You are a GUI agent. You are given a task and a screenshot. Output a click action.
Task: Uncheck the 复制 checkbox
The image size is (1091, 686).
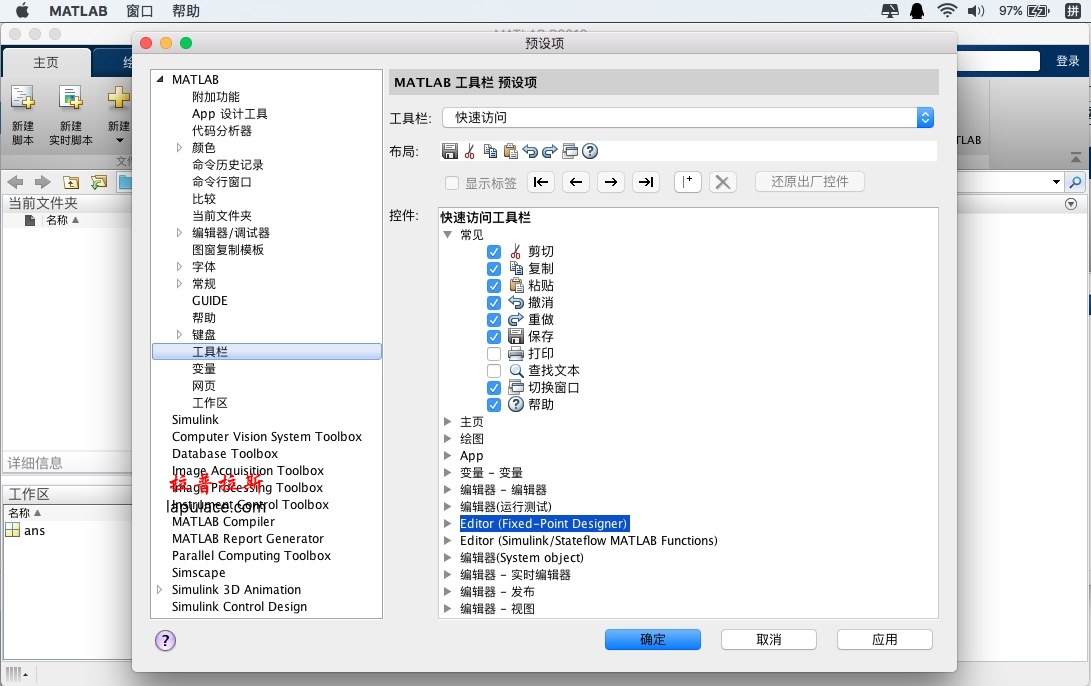tap(494, 269)
